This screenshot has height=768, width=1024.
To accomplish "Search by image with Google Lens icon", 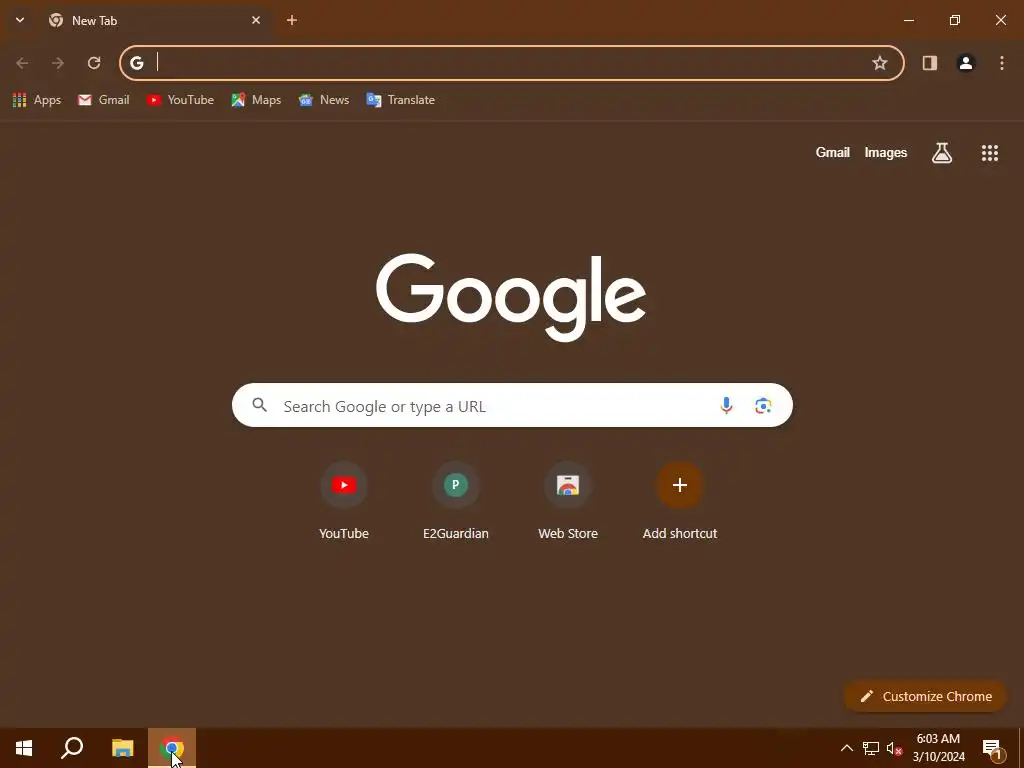I will pyautogui.click(x=763, y=406).
